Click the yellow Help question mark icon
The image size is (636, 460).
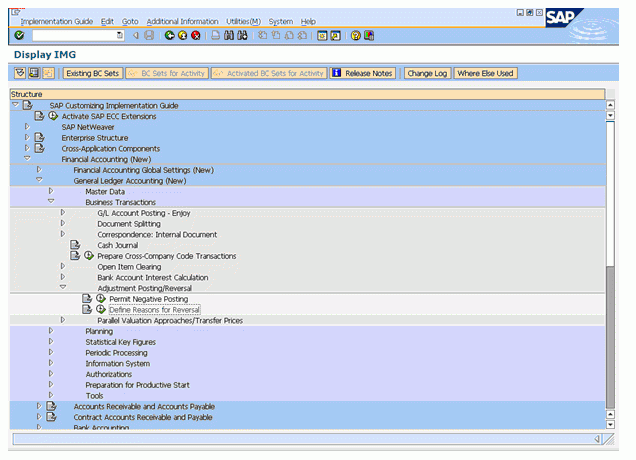(x=356, y=36)
